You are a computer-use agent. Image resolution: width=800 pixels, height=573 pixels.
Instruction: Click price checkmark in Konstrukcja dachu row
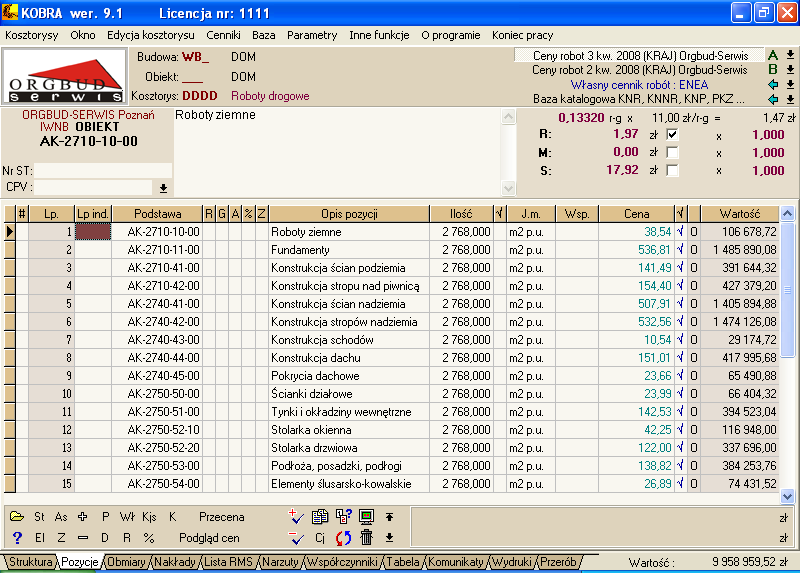tap(680, 357)
